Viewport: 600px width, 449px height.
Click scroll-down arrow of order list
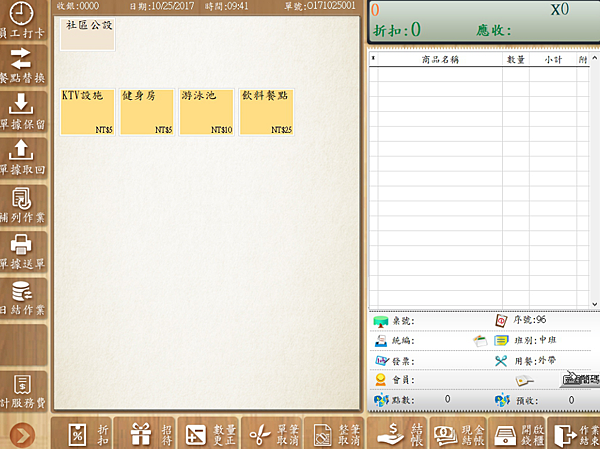(594, 304)
